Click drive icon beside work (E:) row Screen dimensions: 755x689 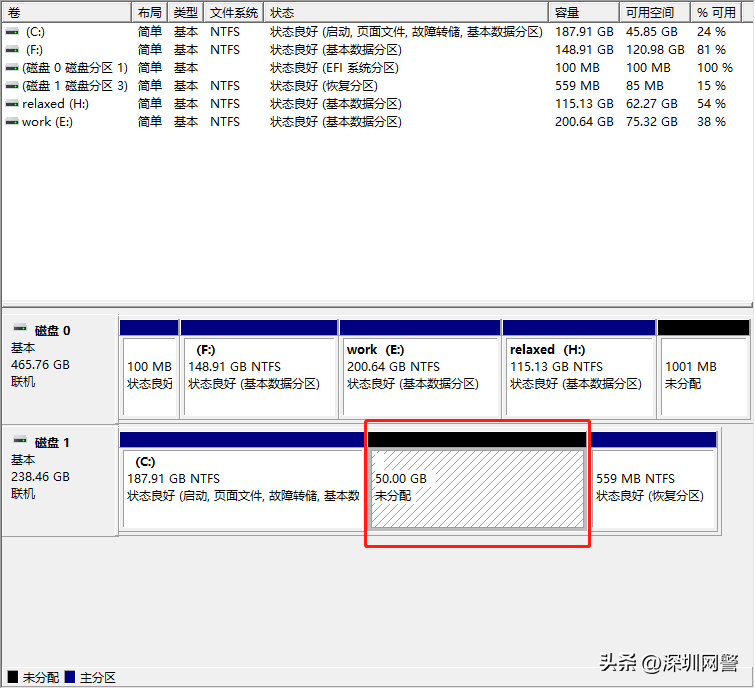coord(12,122)
